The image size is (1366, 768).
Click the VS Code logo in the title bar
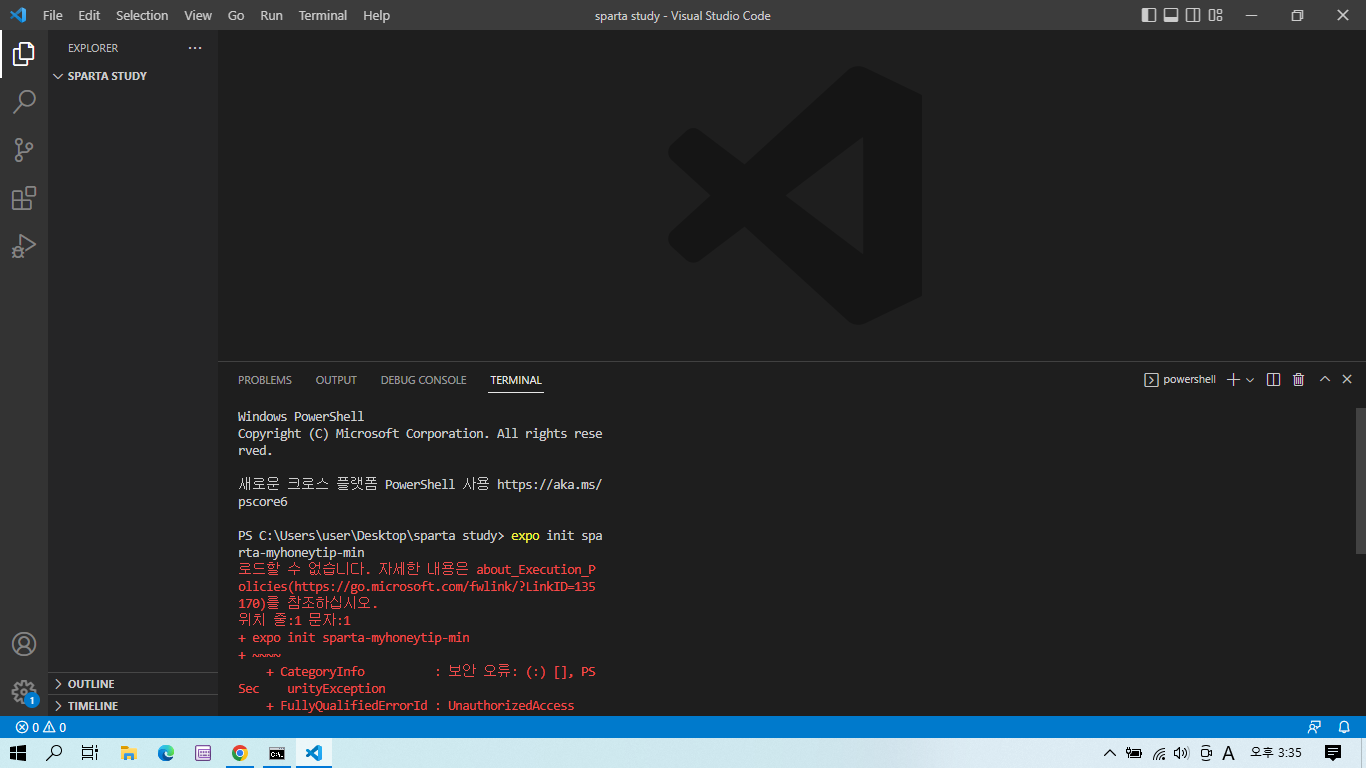point(17,15)
